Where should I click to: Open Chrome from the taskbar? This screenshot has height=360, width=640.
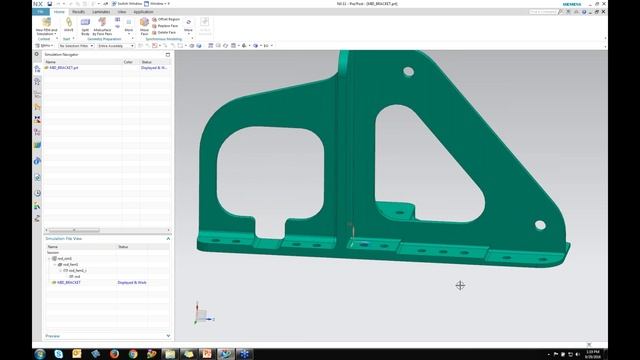pos(133,354)
